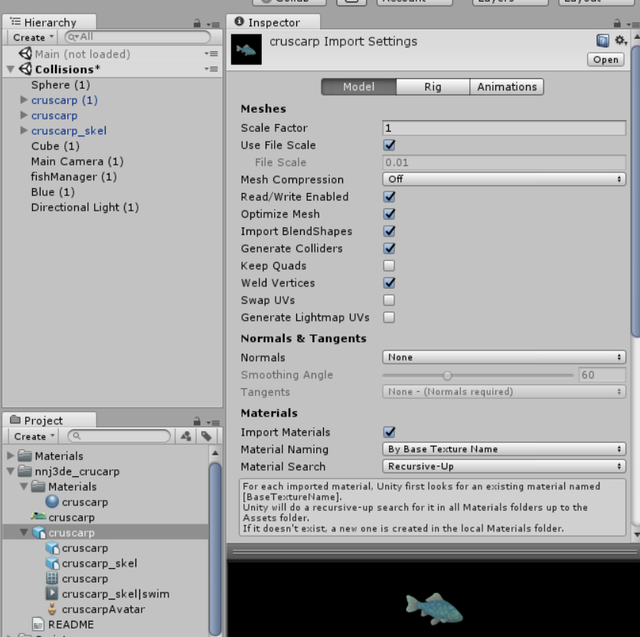
Task: Expand the top-level Materials folder in Project
Action: (x=11, y=455)
